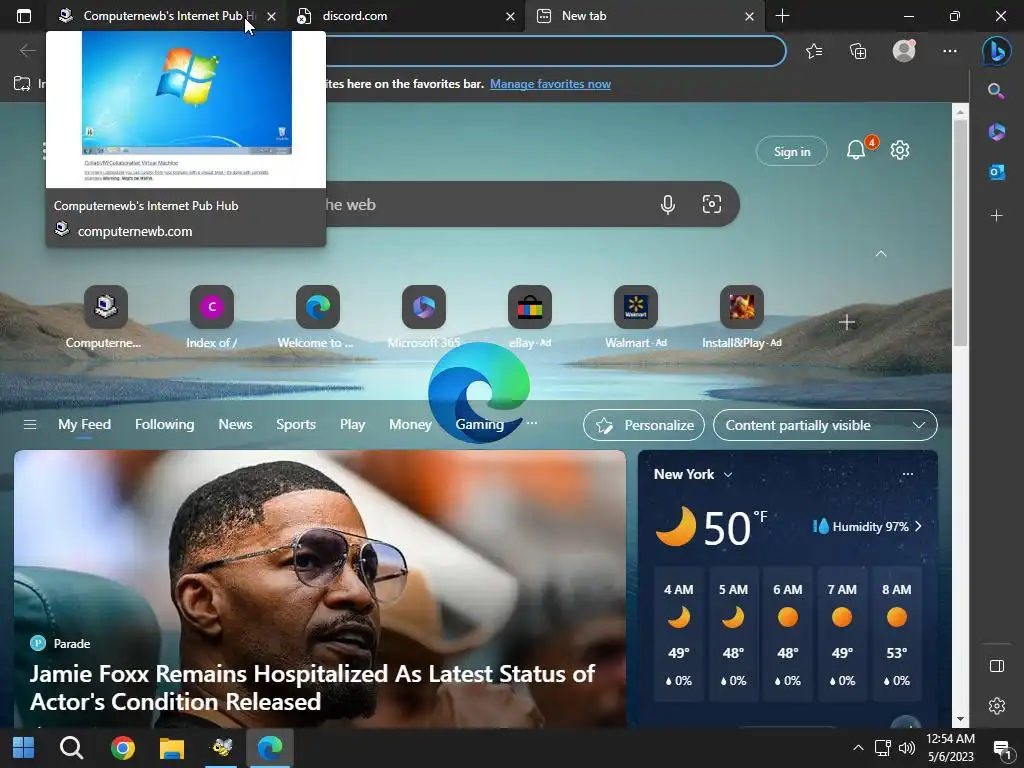Change weather location New York dropdown

click(693, 475)
